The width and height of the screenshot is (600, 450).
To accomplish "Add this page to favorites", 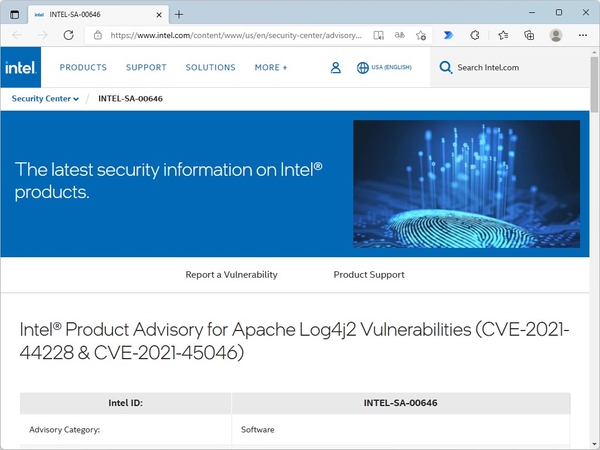I will point(421,35).
